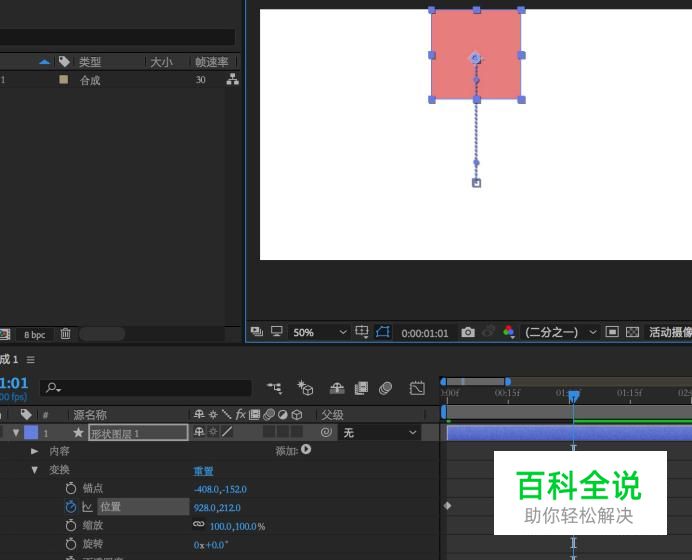Open the graph editor icon
This screenshot has height=560, width=692.
pyautogui.click(x=417, y=388)
